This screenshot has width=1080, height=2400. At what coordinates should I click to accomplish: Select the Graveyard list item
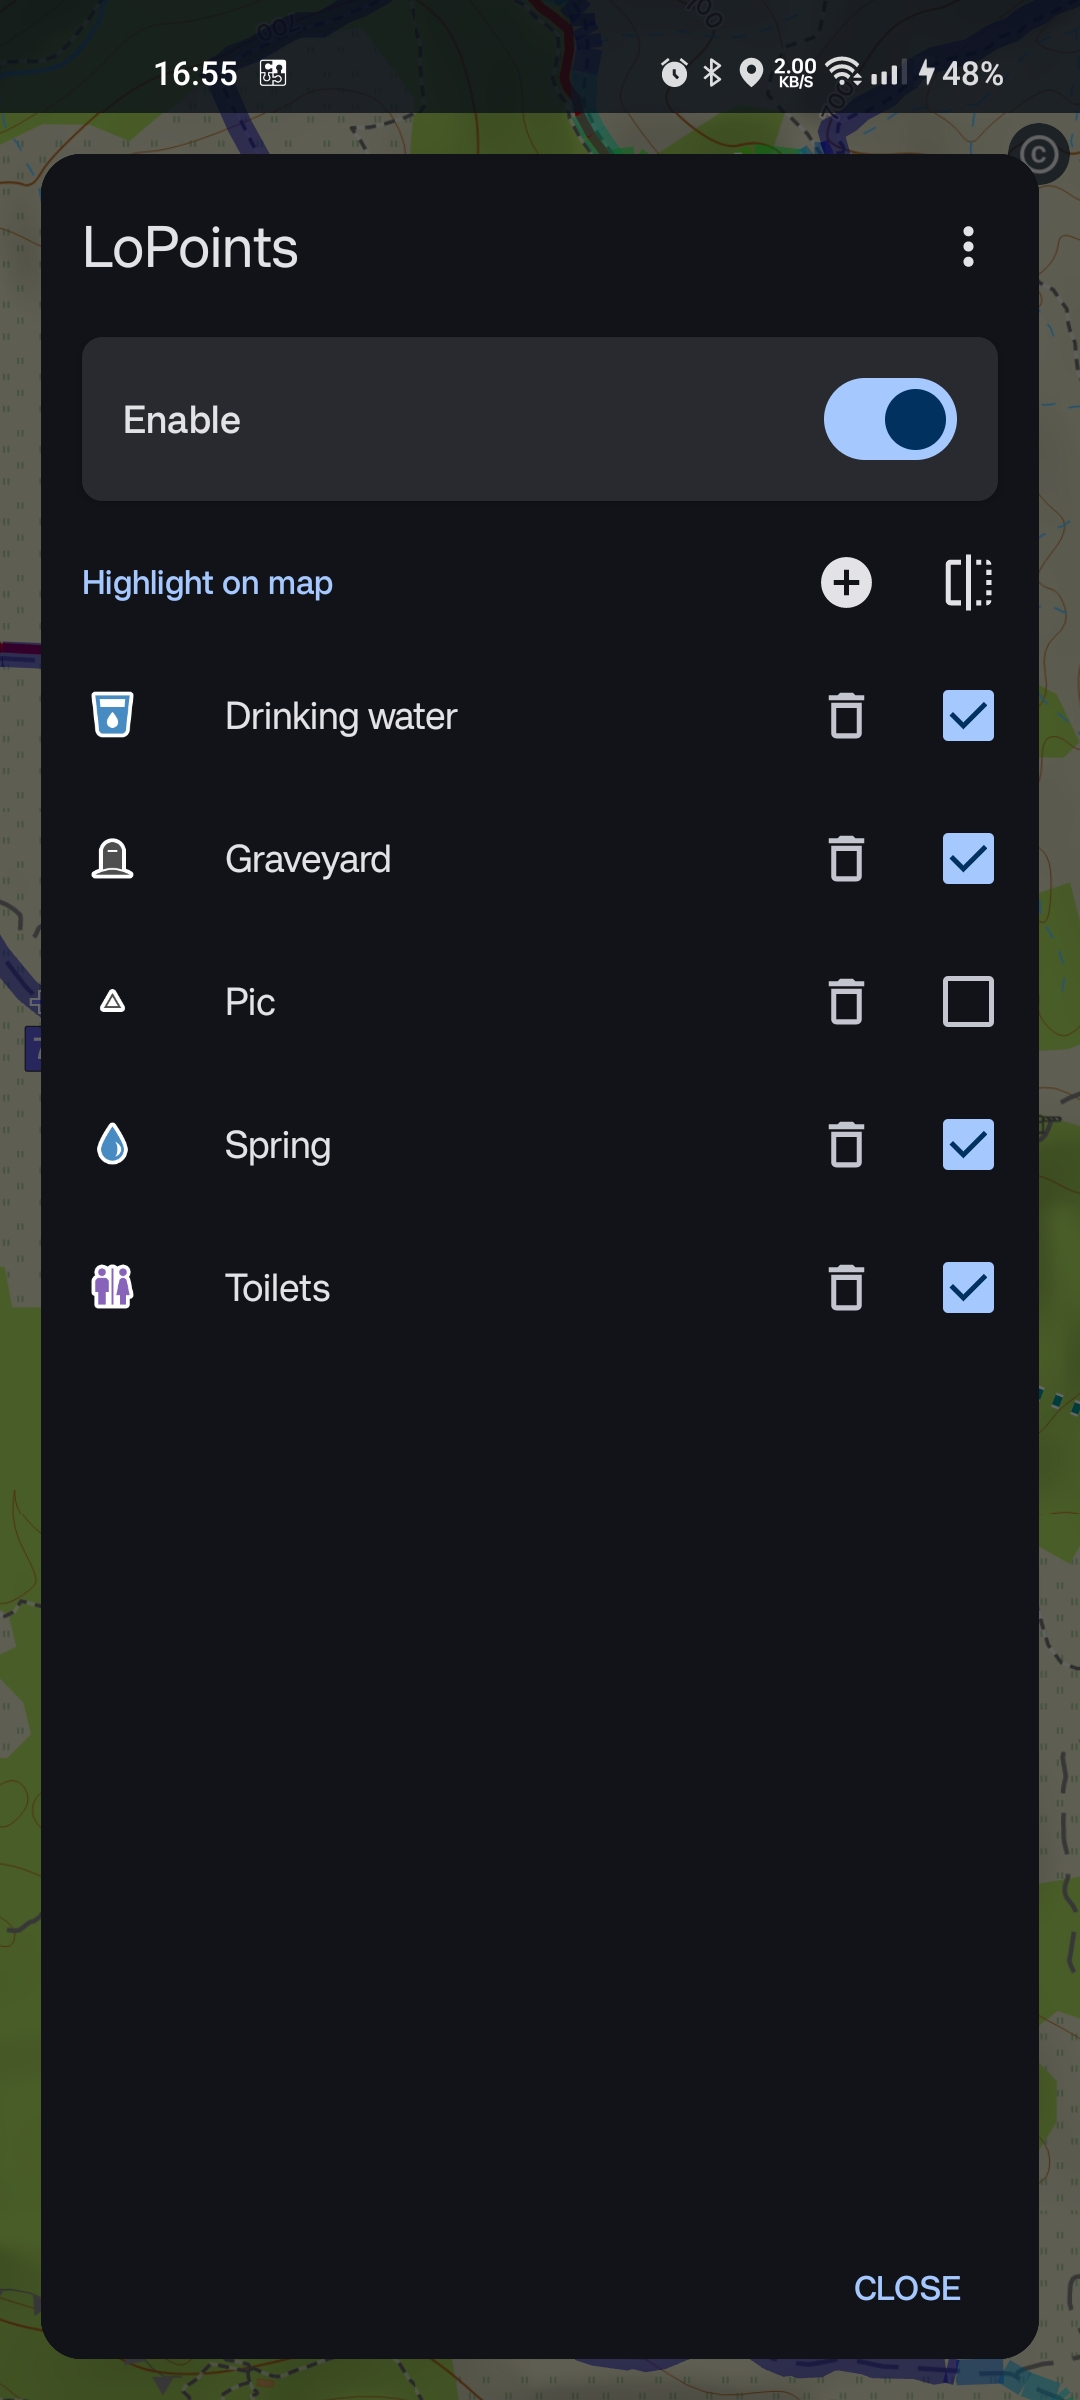pos(308,859)
